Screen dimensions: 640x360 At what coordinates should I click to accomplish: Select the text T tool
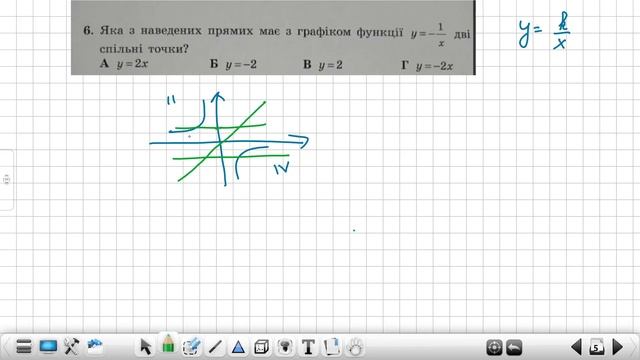coord(308,347)
